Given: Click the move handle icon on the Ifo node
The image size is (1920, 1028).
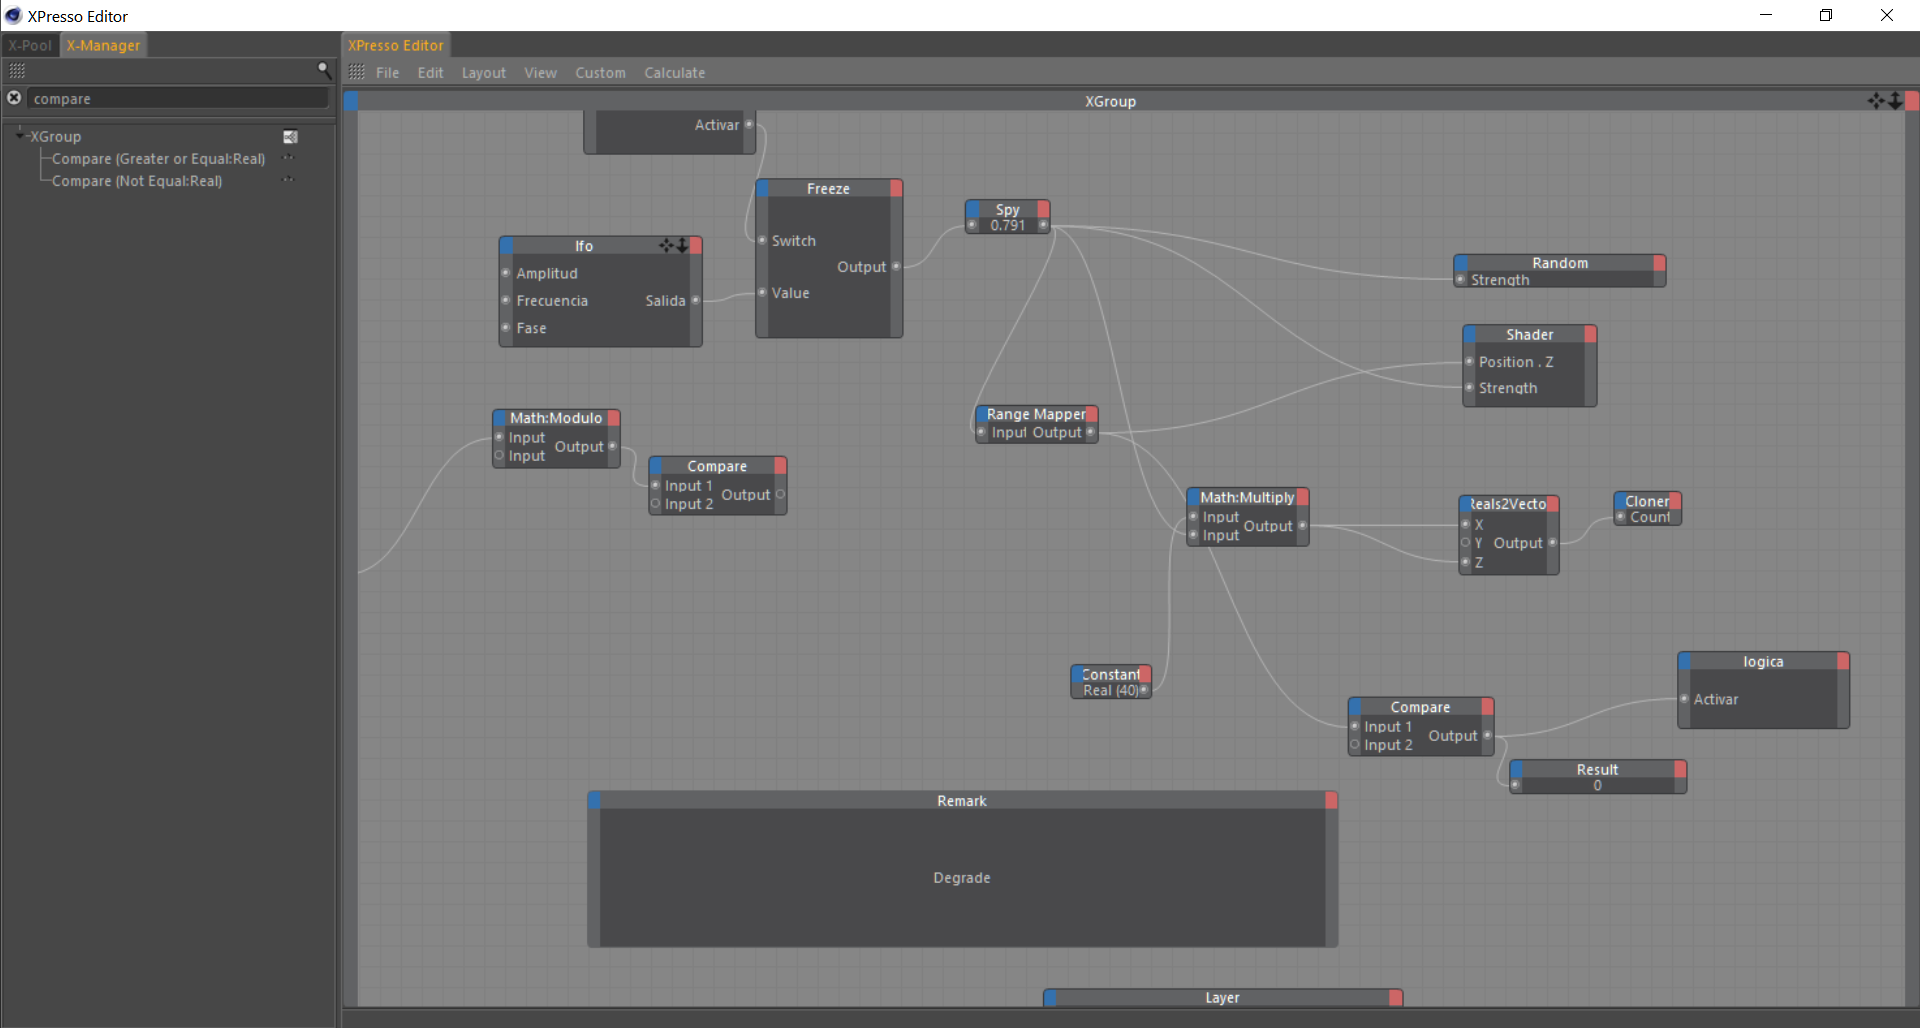Looking at the screenshot, I should [666, 245].
